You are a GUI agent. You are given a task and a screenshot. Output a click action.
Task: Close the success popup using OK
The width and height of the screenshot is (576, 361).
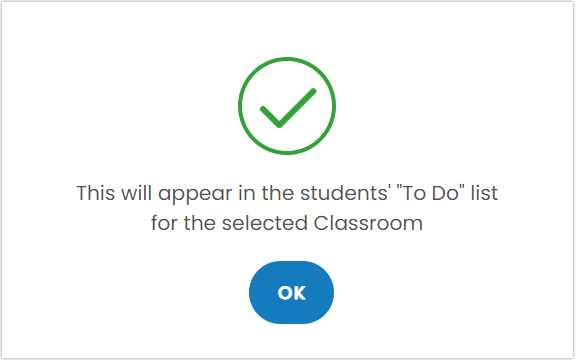[x=291, y=293]
